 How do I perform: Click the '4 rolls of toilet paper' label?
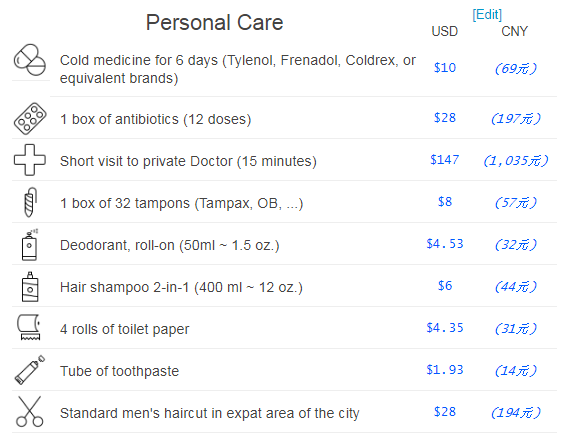[124, 329]
